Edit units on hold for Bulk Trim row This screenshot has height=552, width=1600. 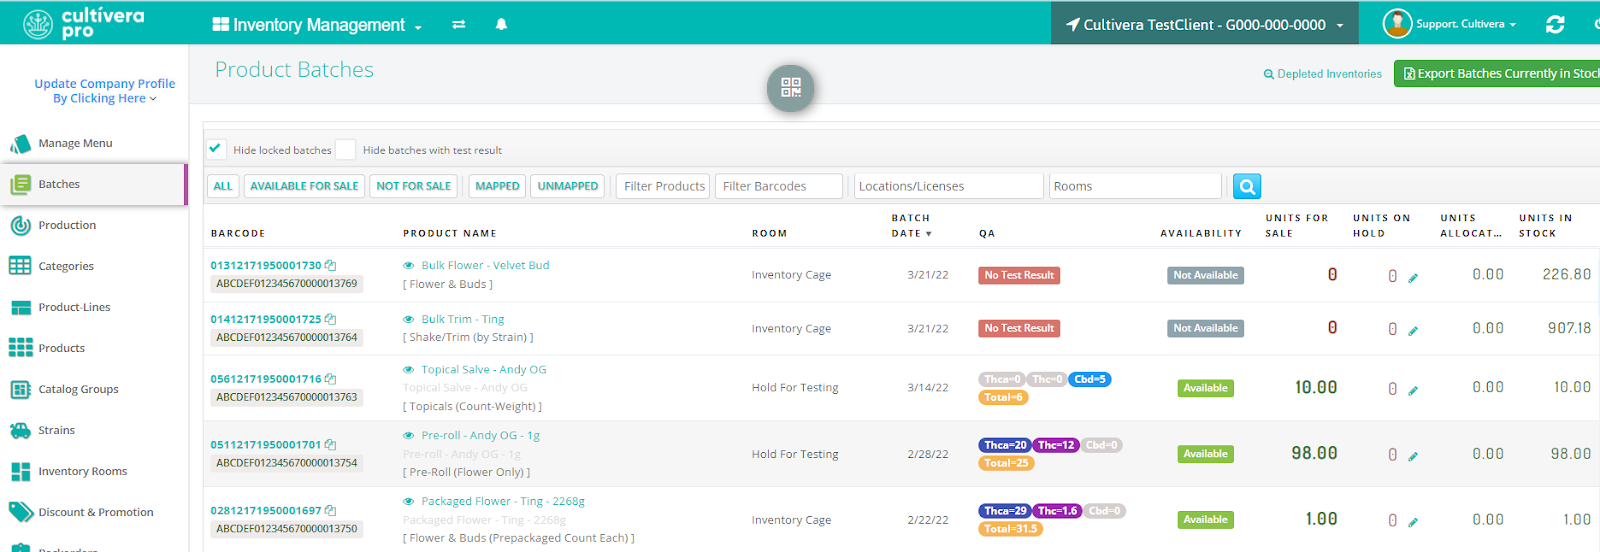coord(1413,331)
